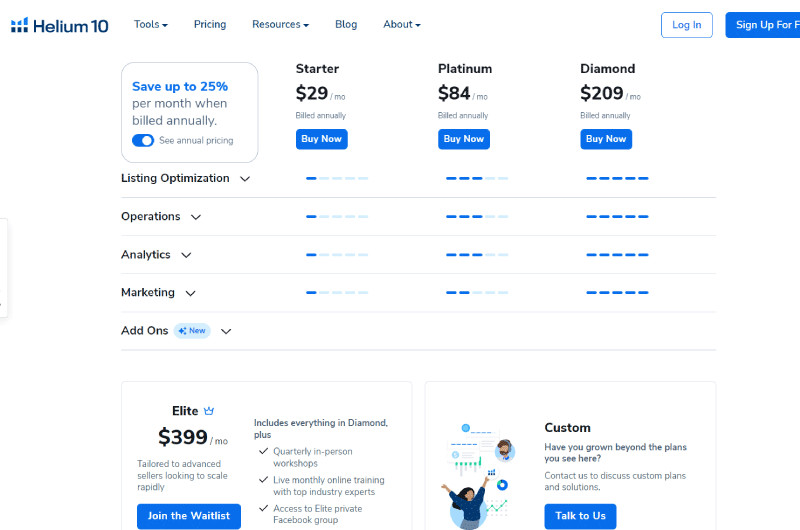The height and width of the screenshot is (530, 800).
Task: Click the Starter plan heading
Action: pos(317,68)
